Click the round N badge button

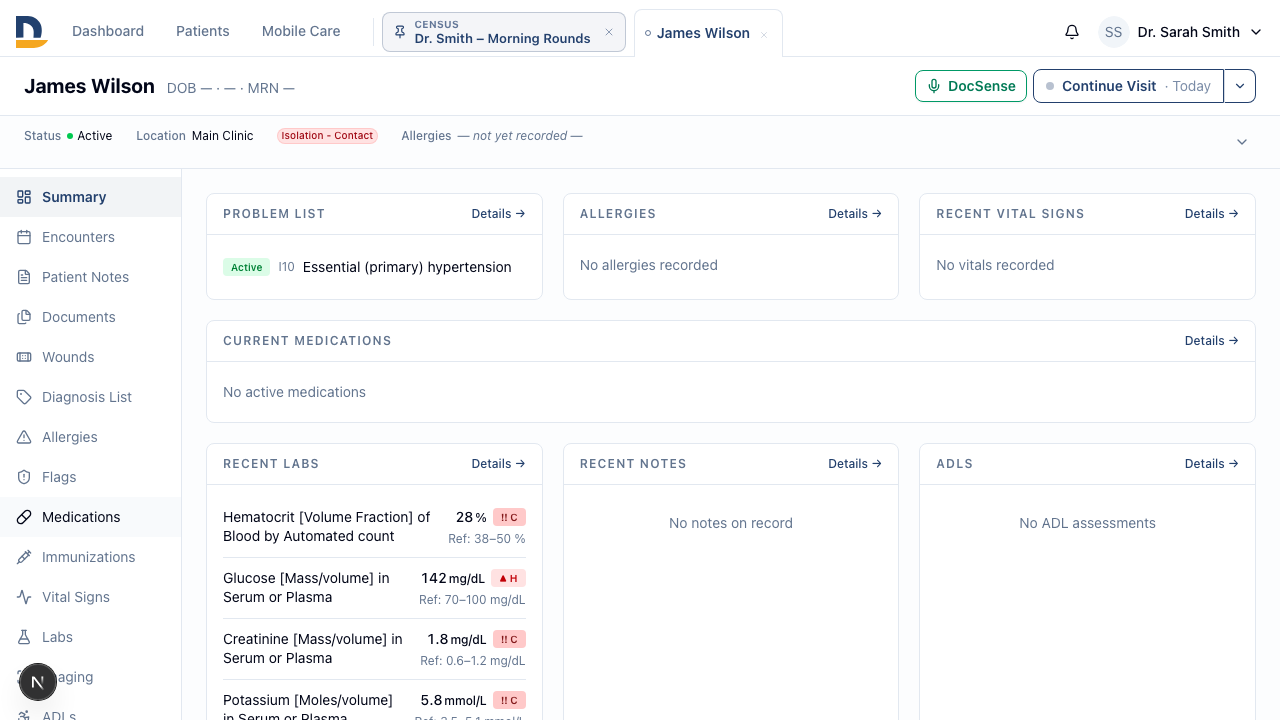38,682
